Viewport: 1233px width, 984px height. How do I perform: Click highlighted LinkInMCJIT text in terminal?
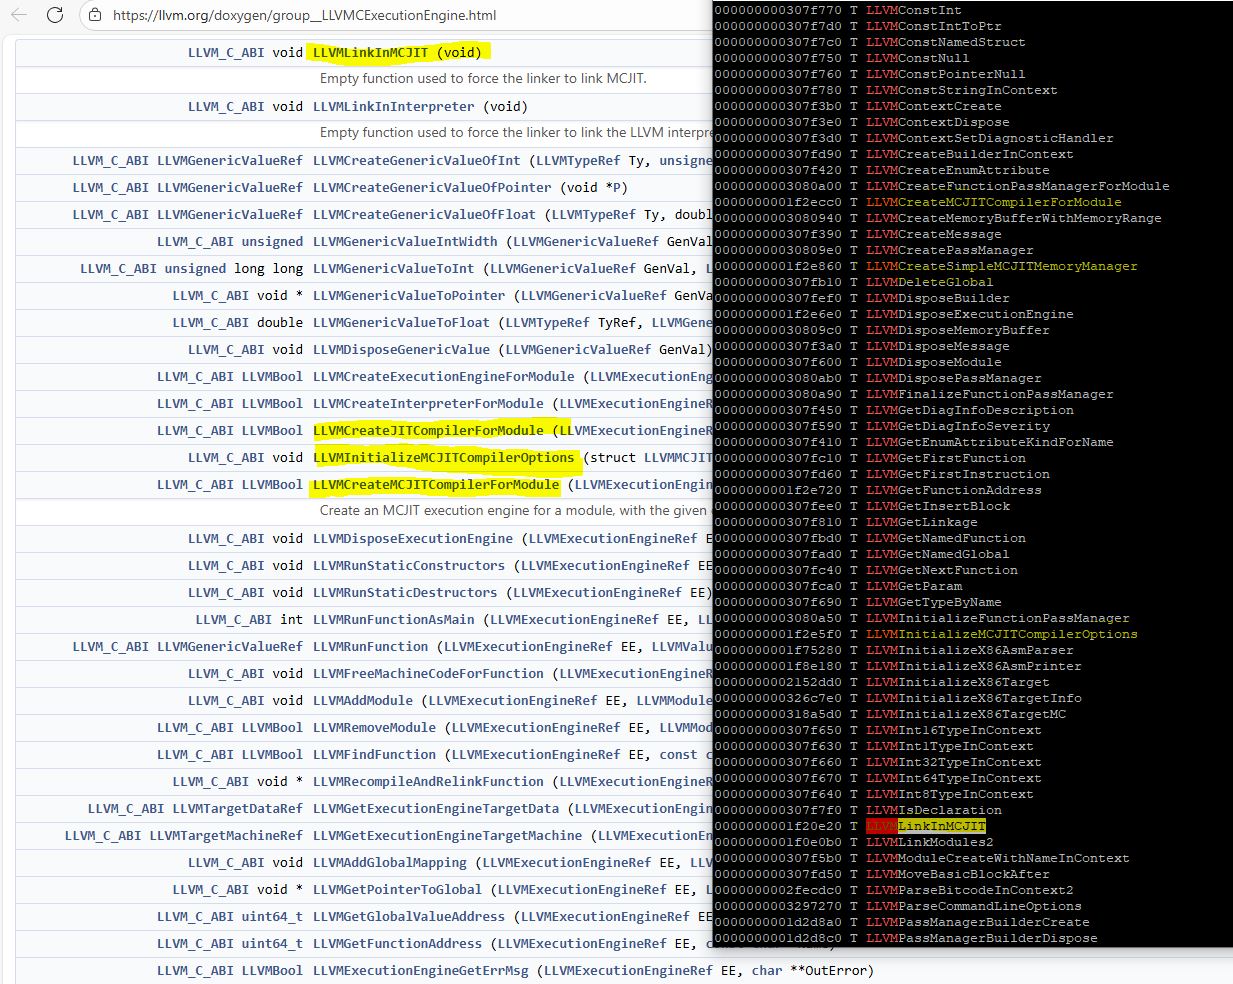[941, 826]
